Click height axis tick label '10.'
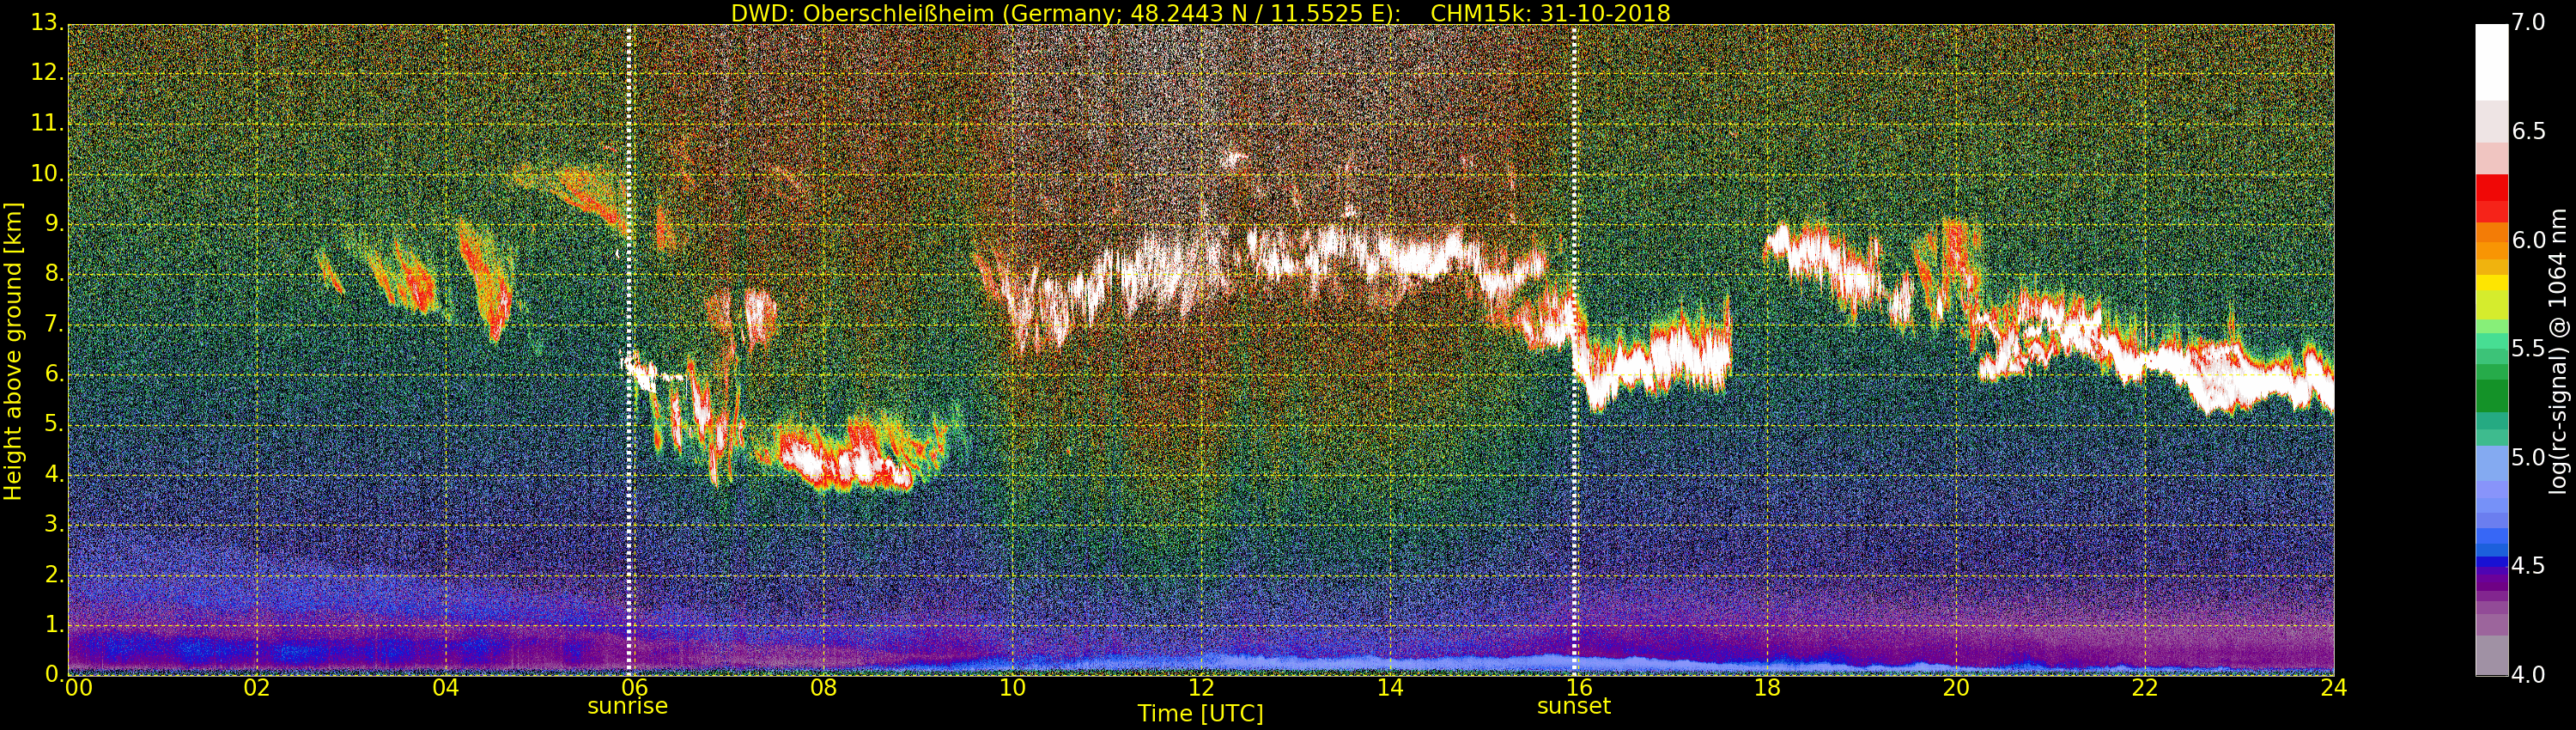The height and width of the screenshot is (730, 2576). [48, 174]
